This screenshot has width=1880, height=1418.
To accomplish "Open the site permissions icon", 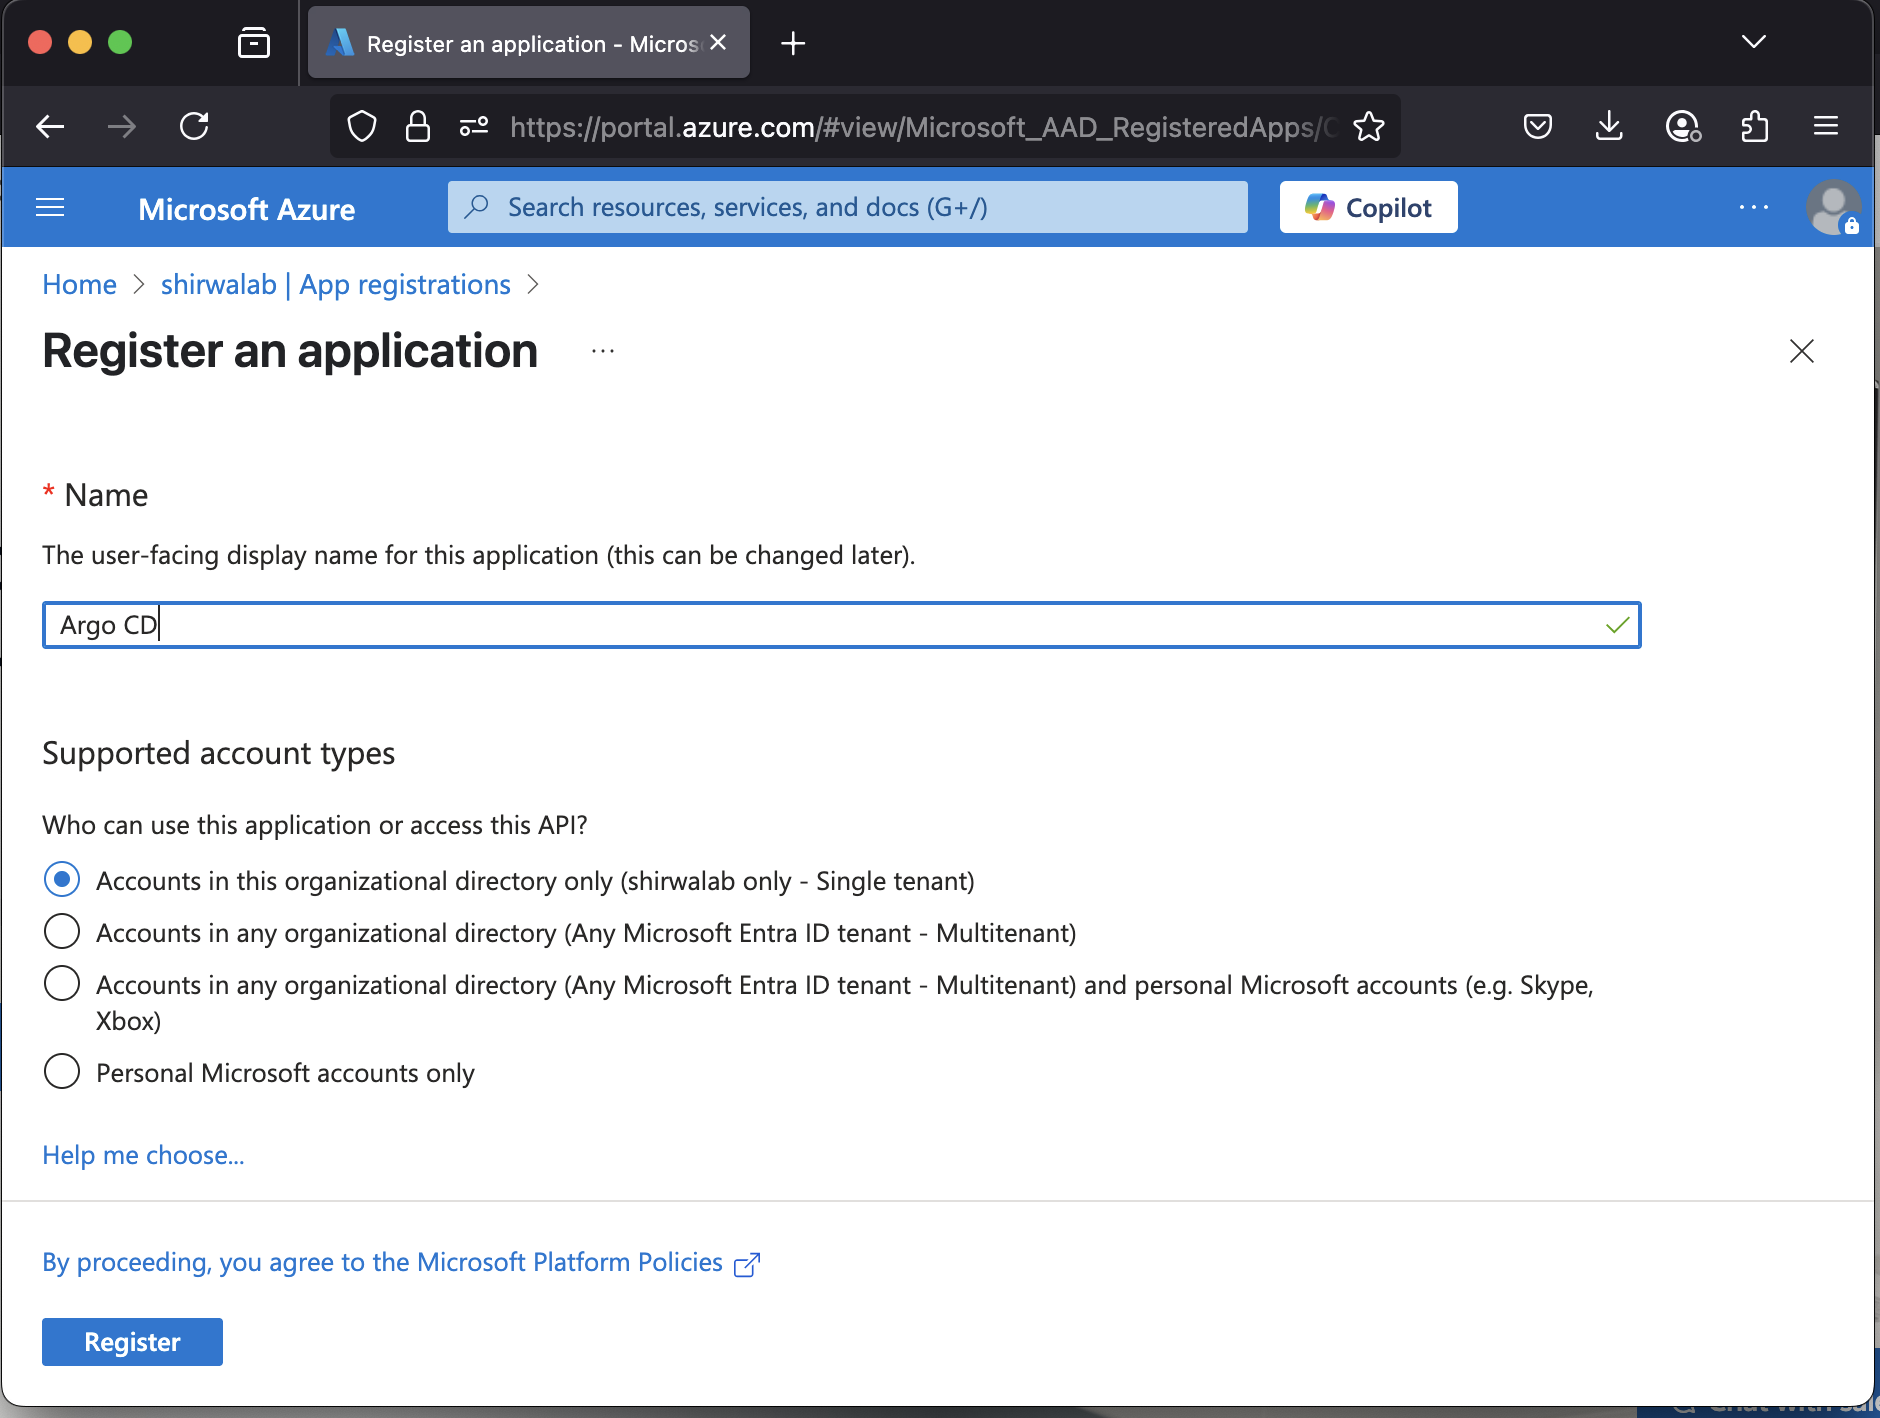I will pos(474,127).
